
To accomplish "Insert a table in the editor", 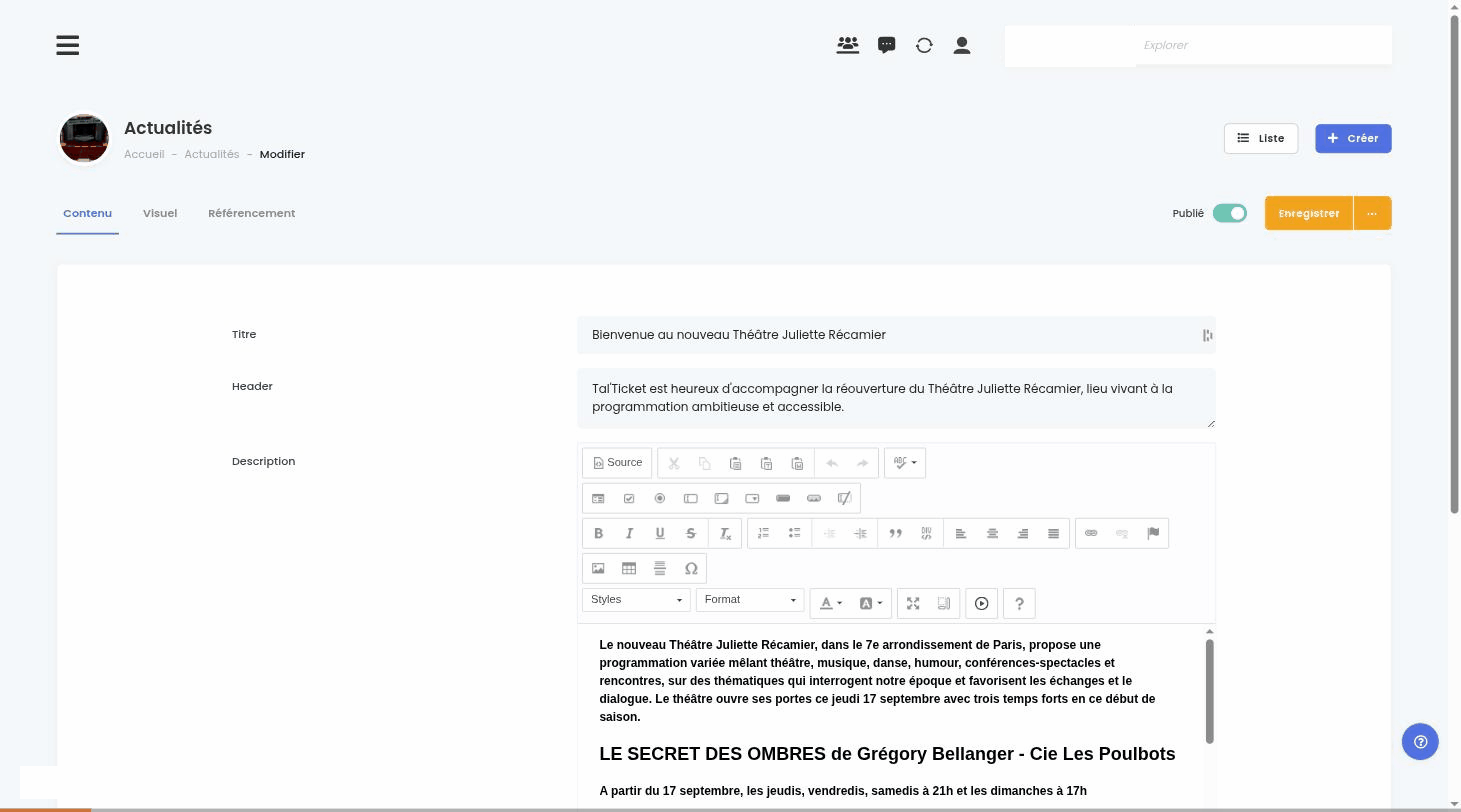I will coord(629,568).
